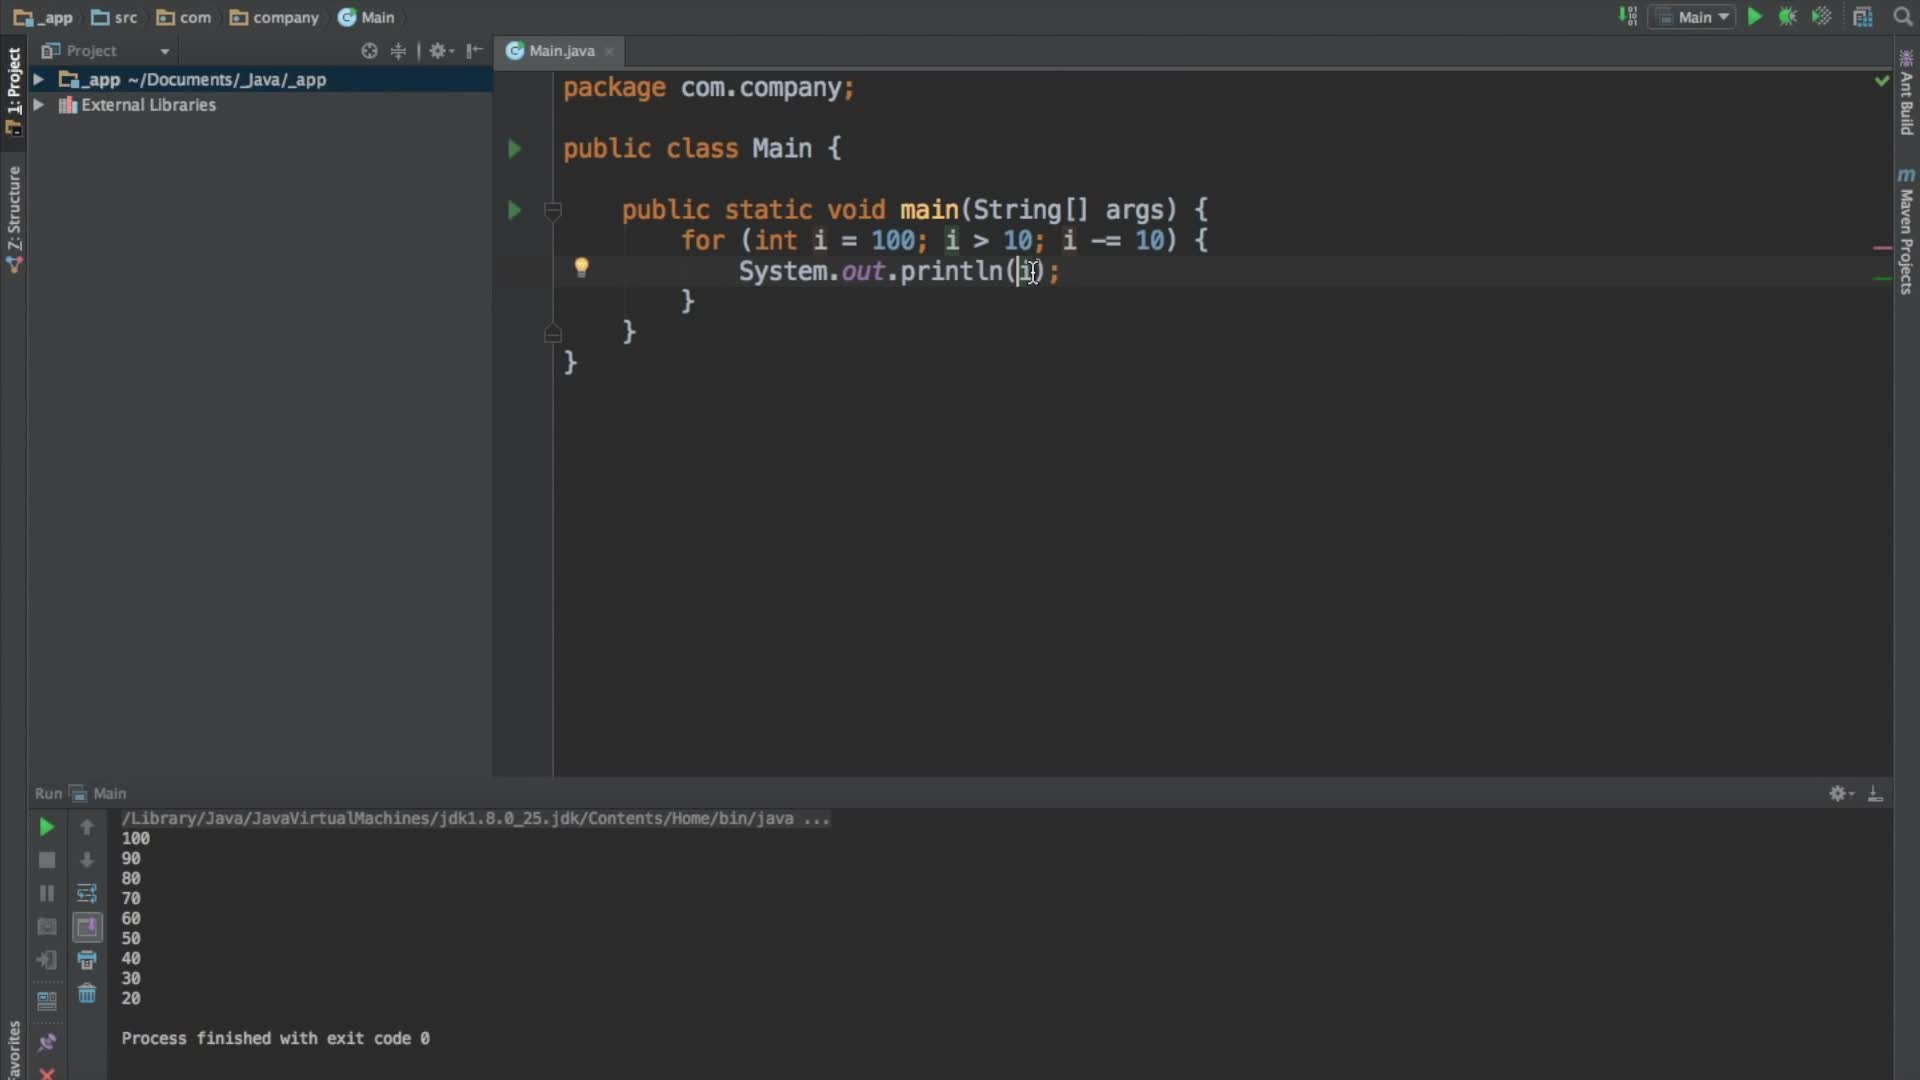
Task: Click run gutter arrow beside main method
Action: pyautogui.click(x=514, y=210)
